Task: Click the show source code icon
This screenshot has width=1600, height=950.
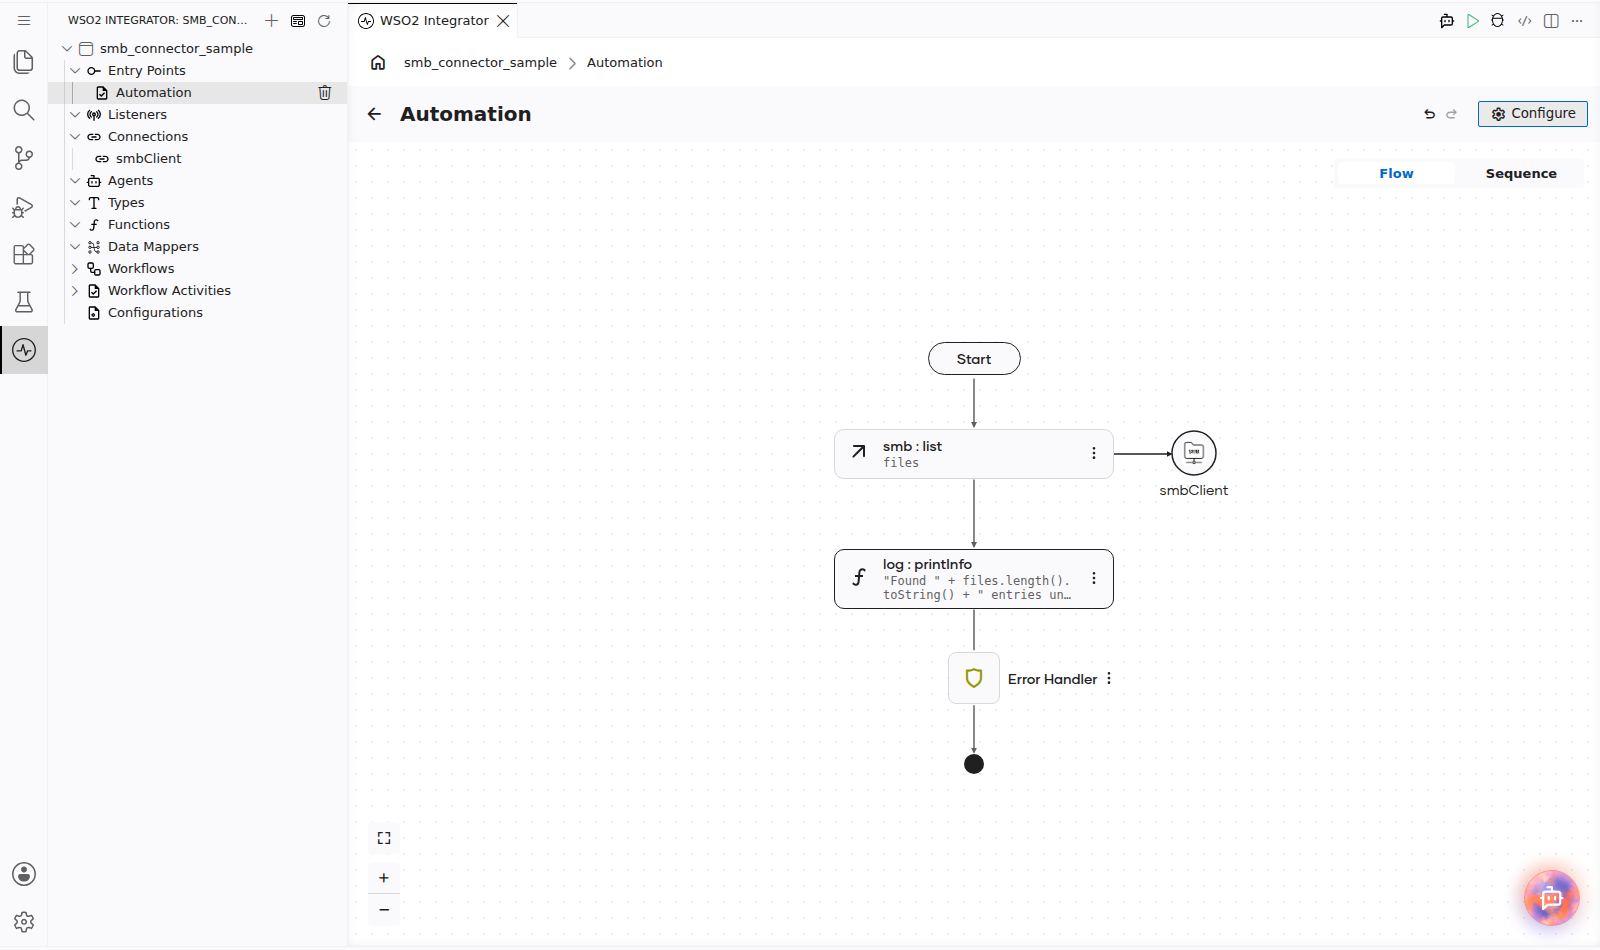Action: point(1524,20)
